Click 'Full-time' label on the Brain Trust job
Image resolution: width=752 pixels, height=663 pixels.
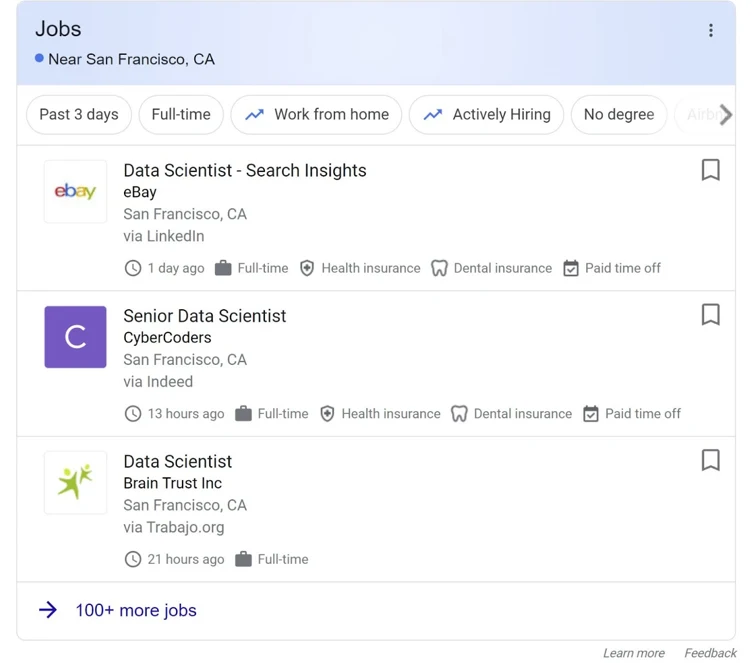click(x=283, y=559)
